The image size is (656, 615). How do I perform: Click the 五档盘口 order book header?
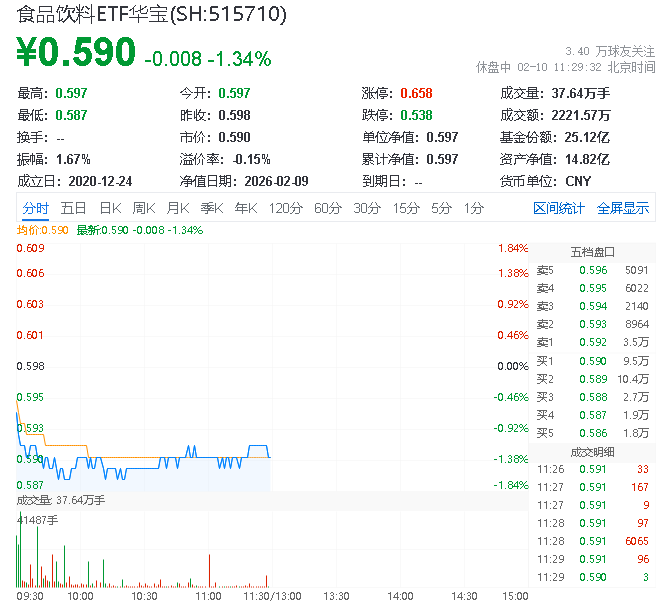click(592, 252)
